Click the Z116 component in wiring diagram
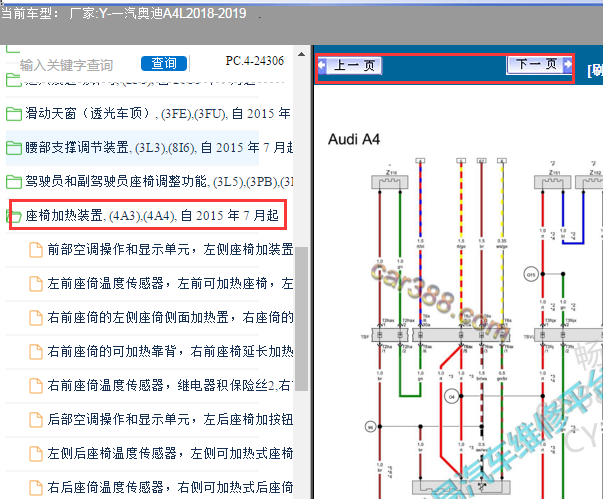 click(390, 182)
